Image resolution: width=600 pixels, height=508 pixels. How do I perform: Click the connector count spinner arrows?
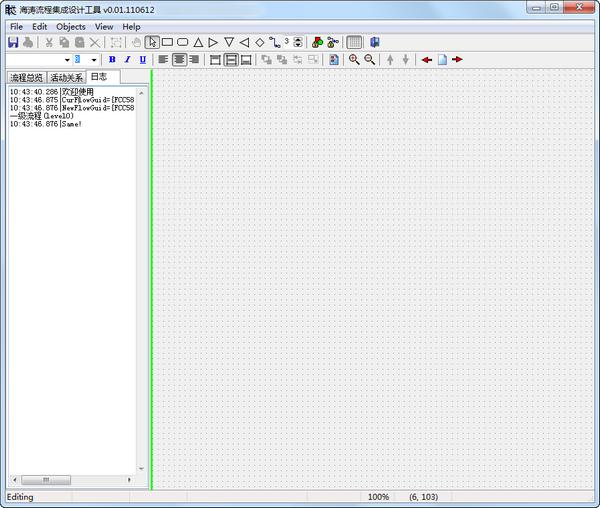tap(298, 43)
